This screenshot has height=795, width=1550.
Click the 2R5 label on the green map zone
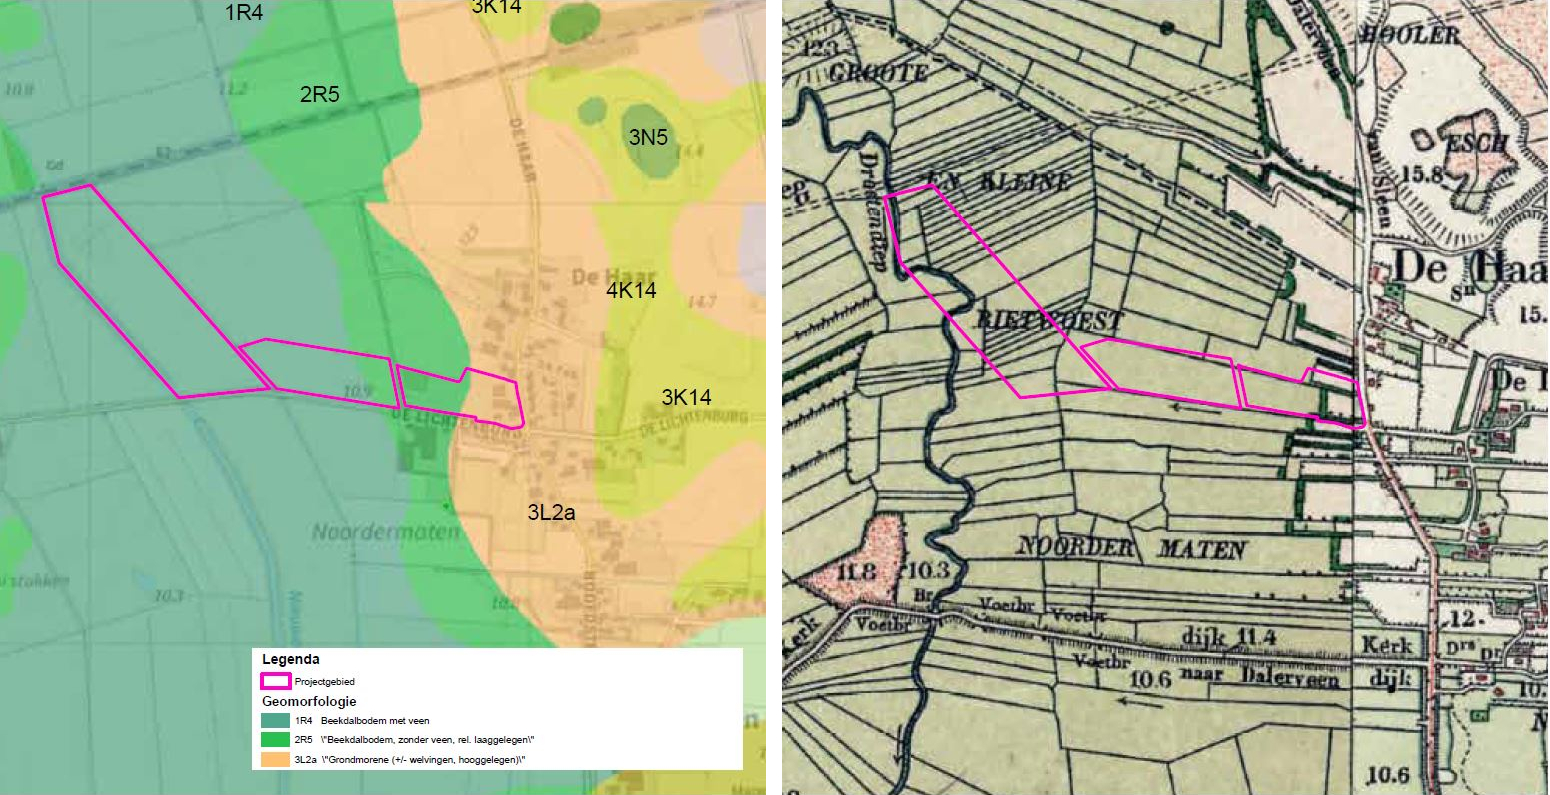[319, 96]
